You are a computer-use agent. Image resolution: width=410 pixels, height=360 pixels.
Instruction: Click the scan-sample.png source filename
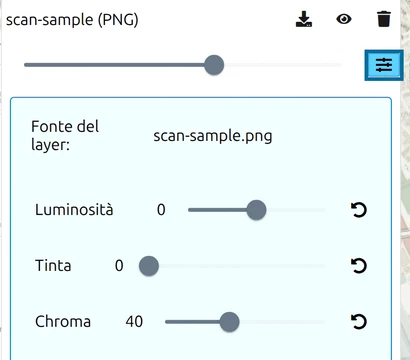[213, 136]
